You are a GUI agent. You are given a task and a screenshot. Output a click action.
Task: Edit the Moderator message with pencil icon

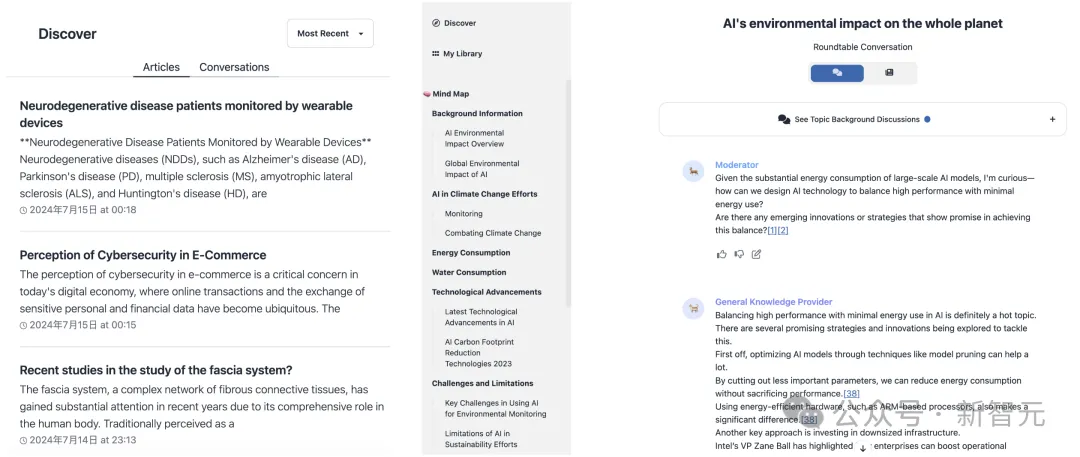click(x=756, y=254)
